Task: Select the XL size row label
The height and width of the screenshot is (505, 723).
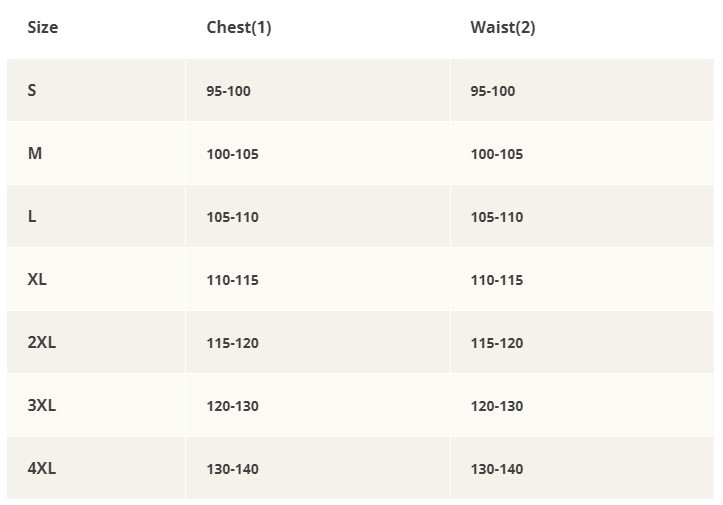Action: click(x=37, y=279)
